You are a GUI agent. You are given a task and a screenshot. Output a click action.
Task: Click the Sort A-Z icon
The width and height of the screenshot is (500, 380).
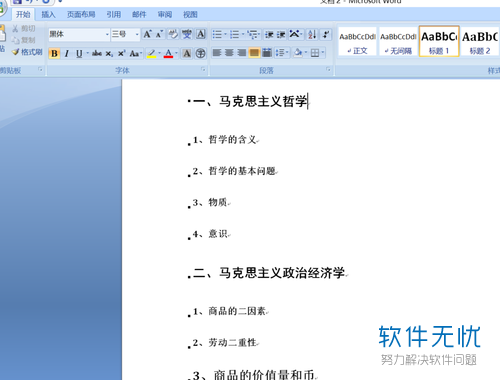pos(312,34)
